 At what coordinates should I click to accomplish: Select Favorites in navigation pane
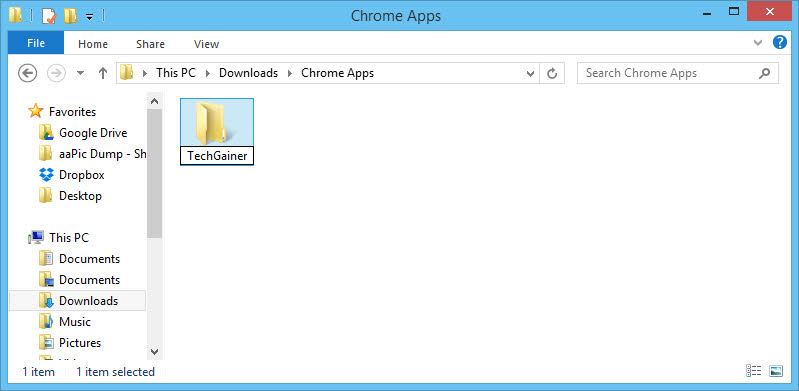72,111
